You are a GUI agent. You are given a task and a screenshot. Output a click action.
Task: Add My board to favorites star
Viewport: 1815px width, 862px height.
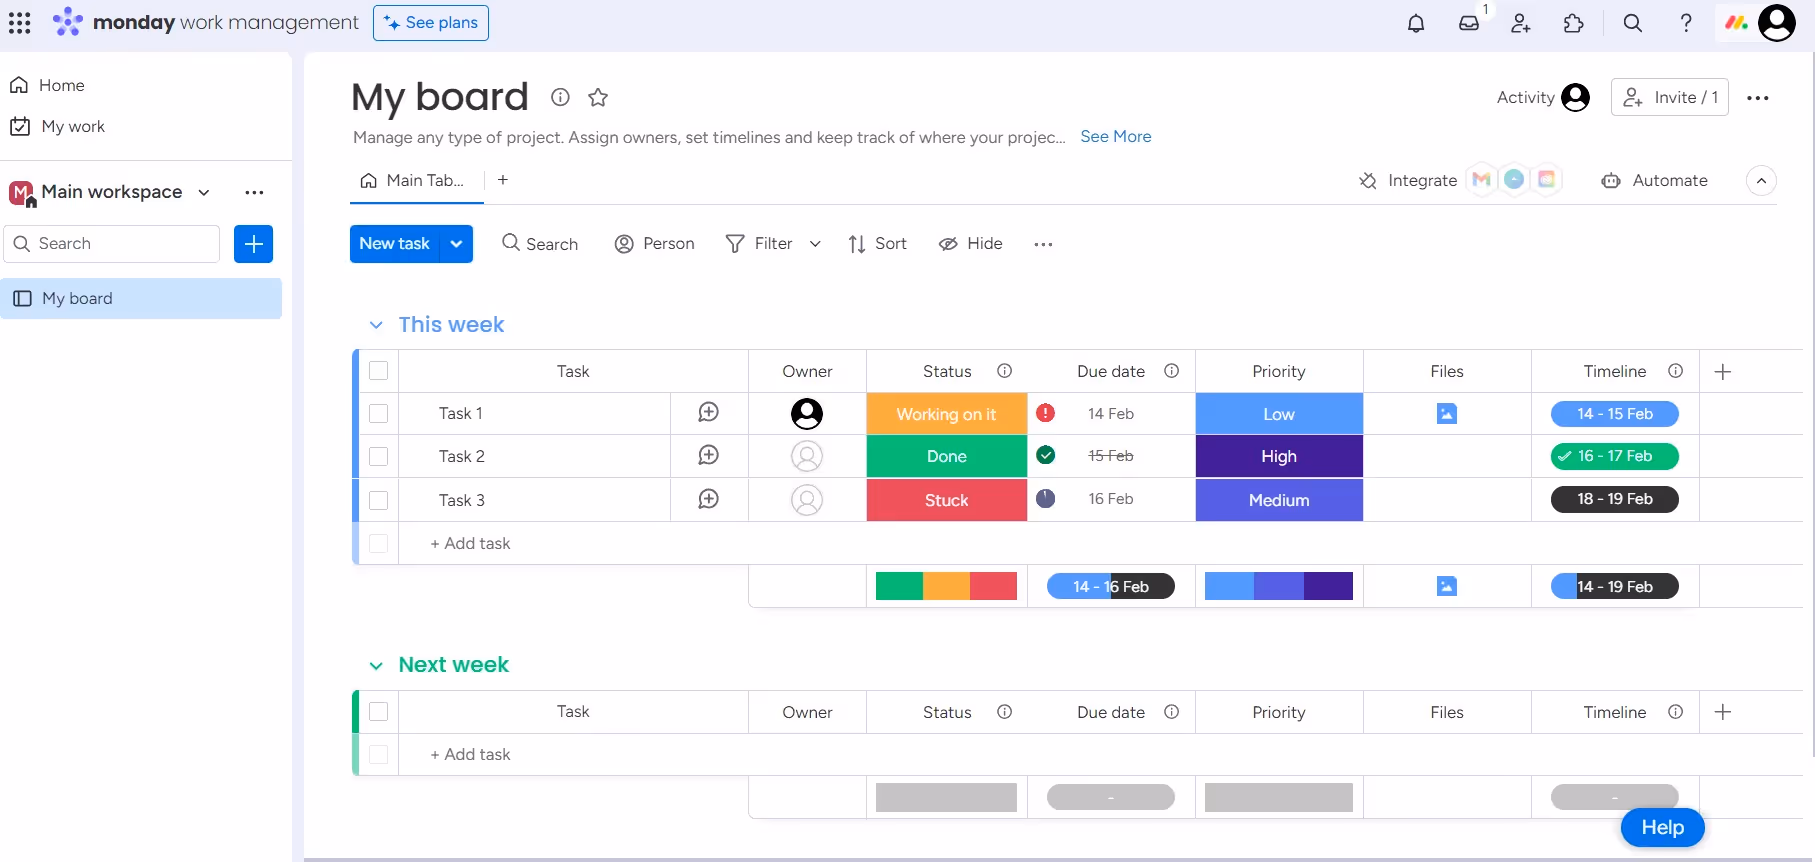[598, 97]
